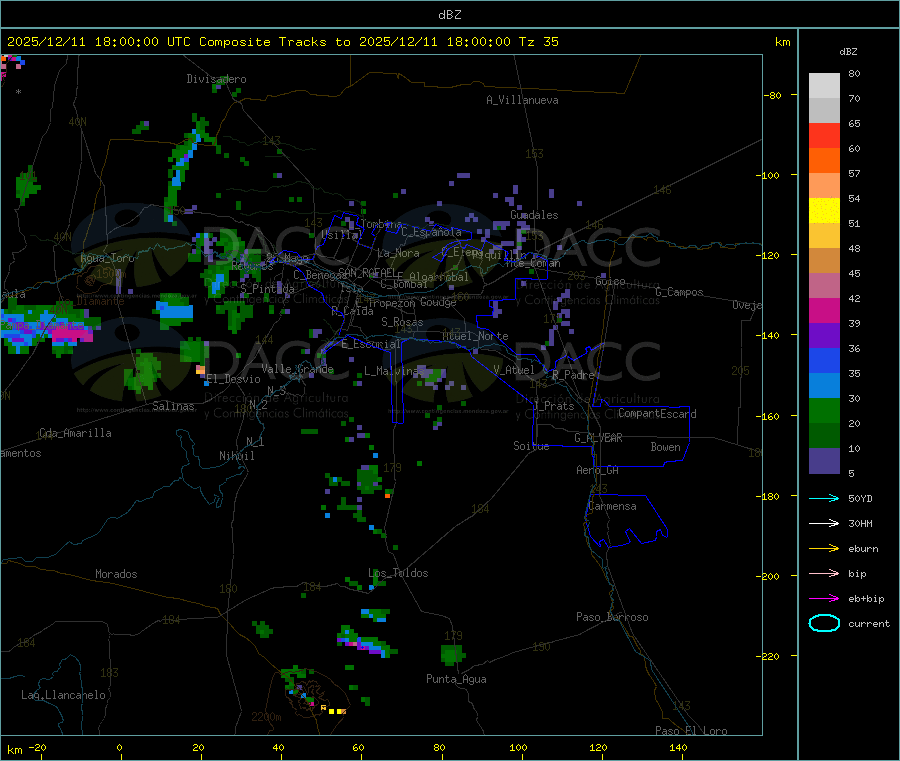Click the cyan 50YD track arrow
Screen dimensions: 900x761
[824, 498]
